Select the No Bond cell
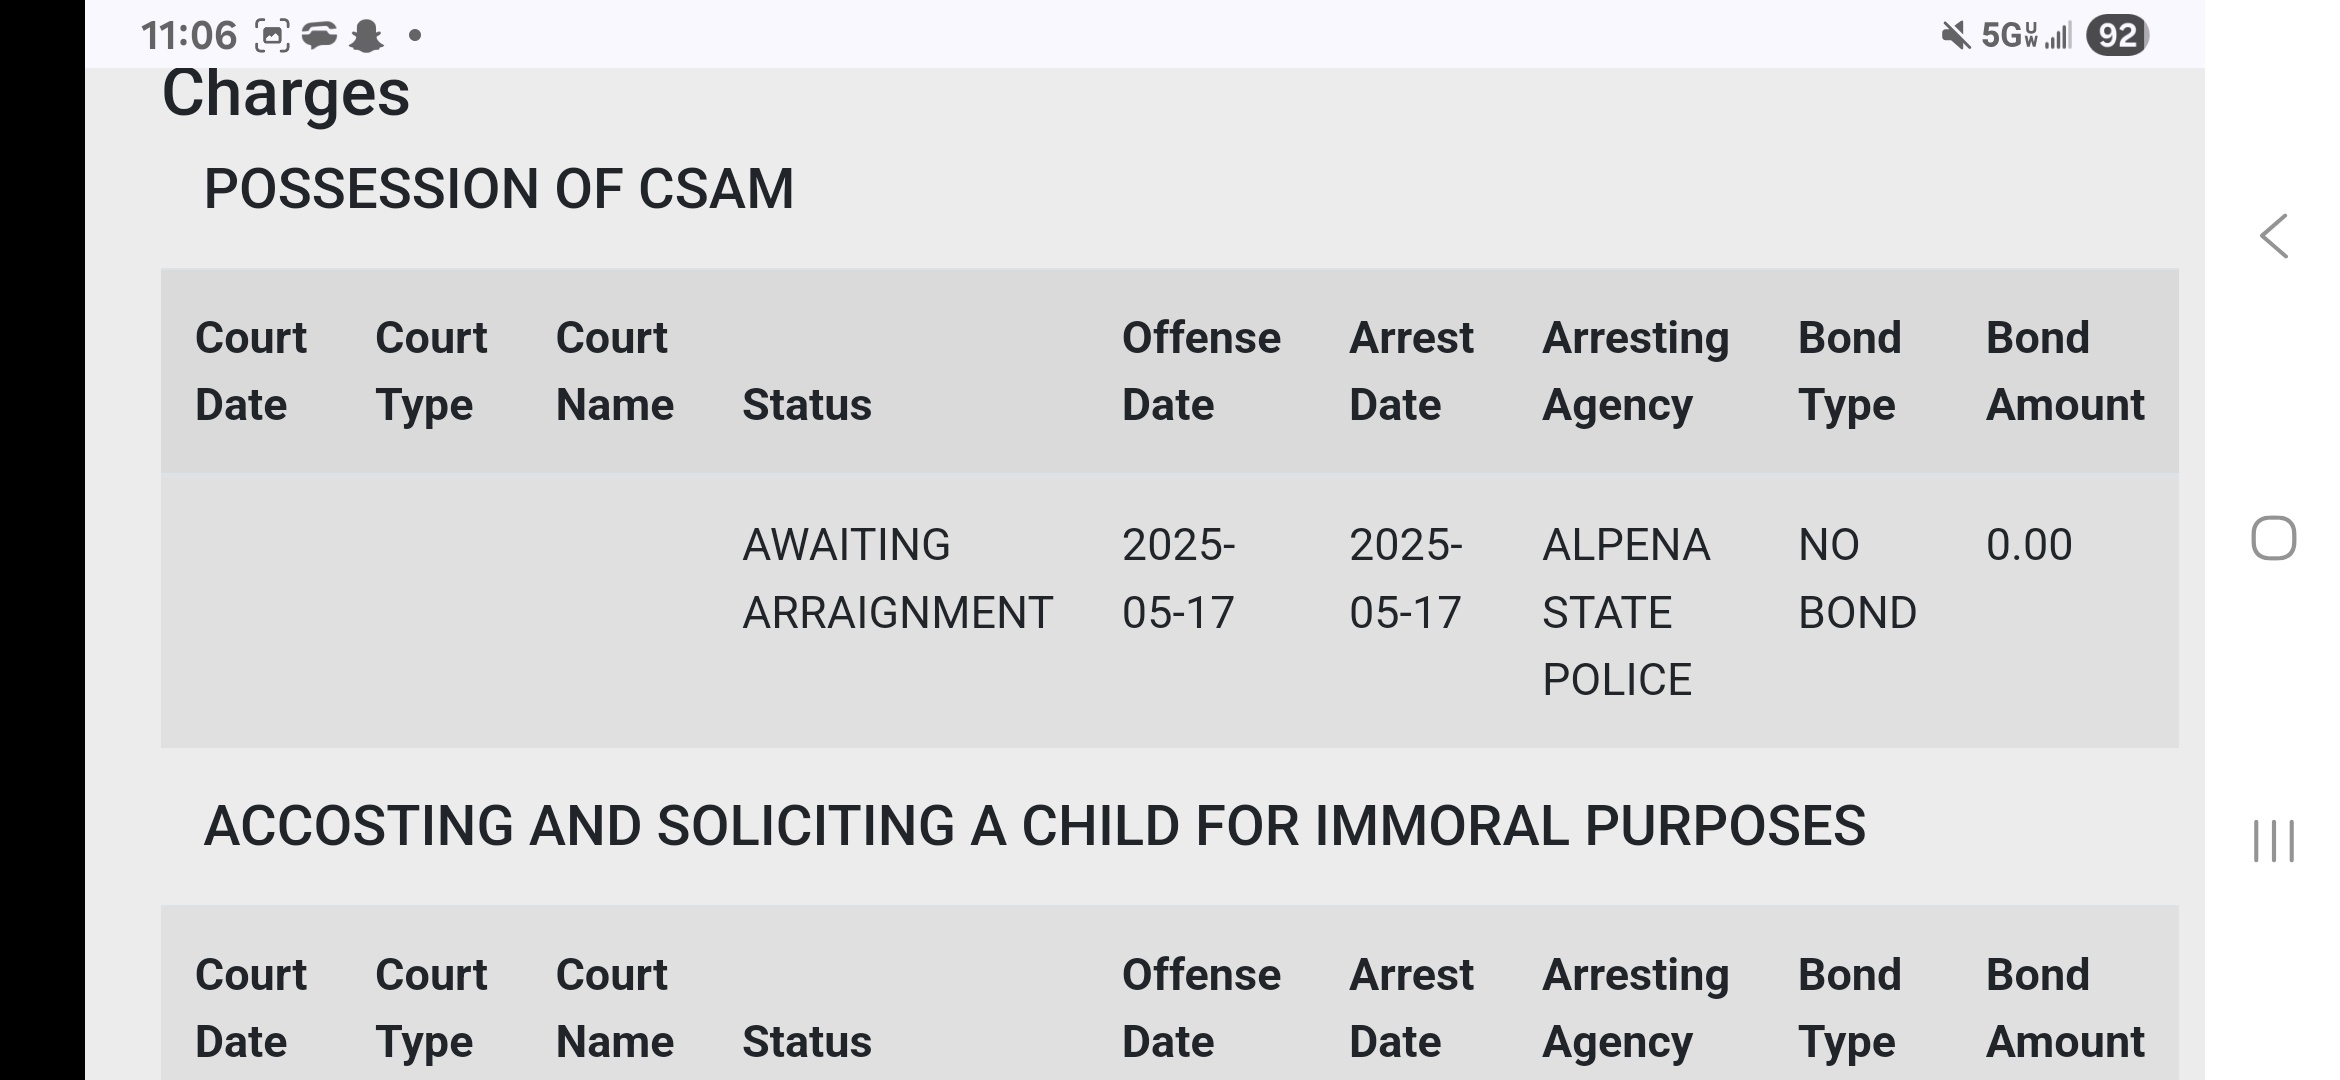2340x1080 pixels. (x=1856, y=578)
